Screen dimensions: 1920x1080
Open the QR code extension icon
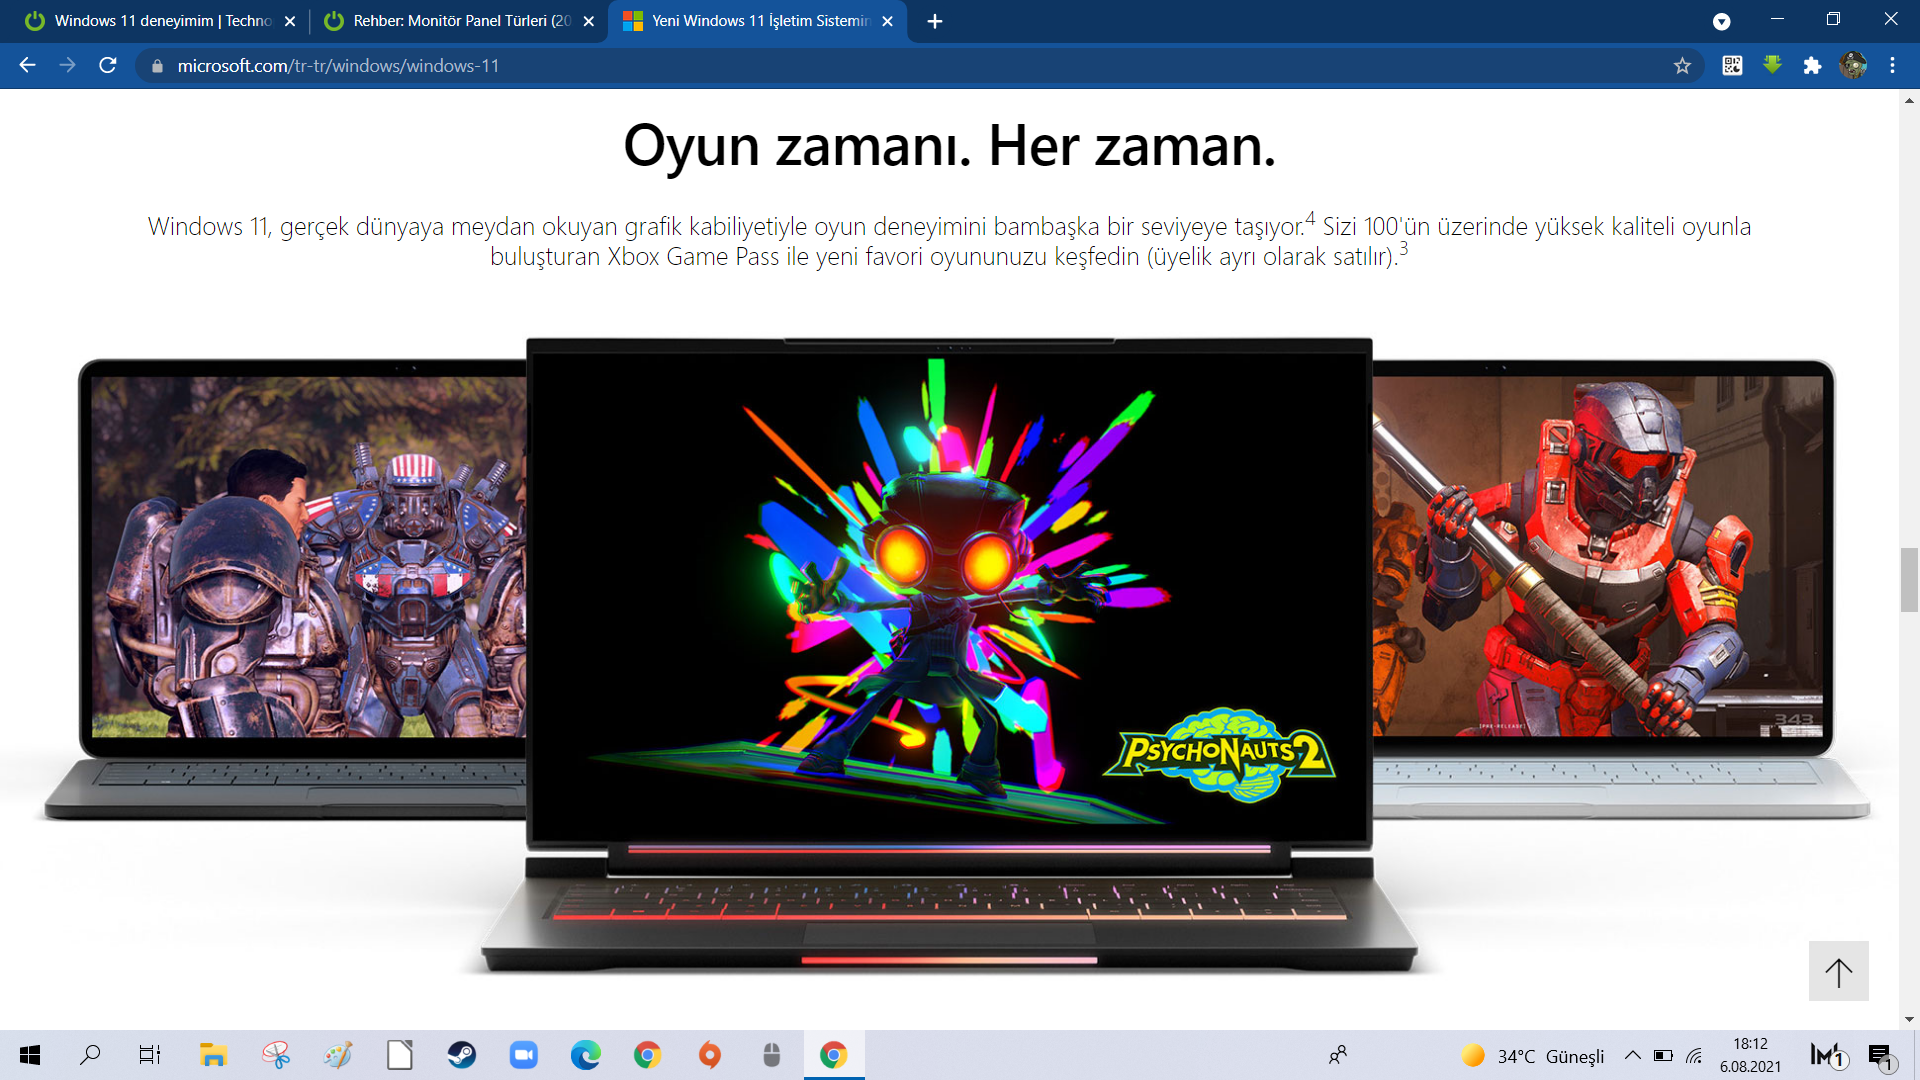[1732, 66]
